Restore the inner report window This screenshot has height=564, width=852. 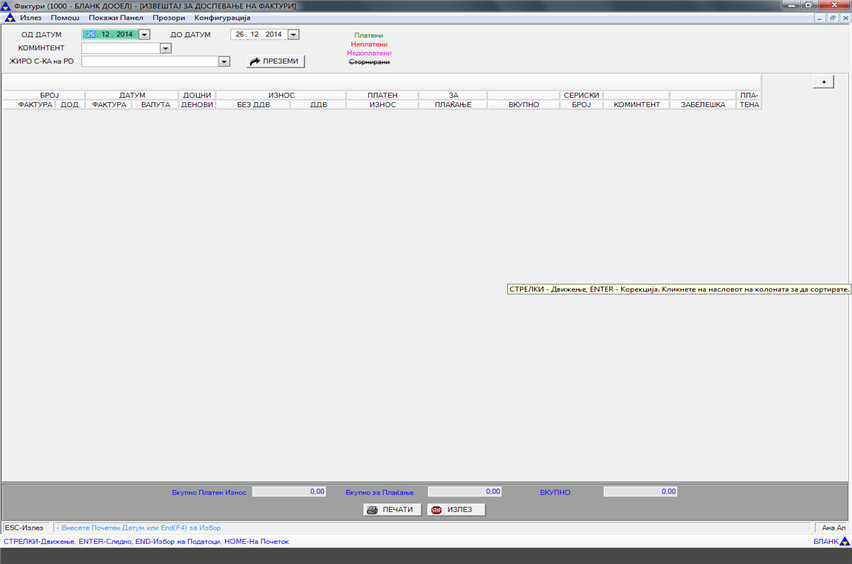click(x=832, y=18)
